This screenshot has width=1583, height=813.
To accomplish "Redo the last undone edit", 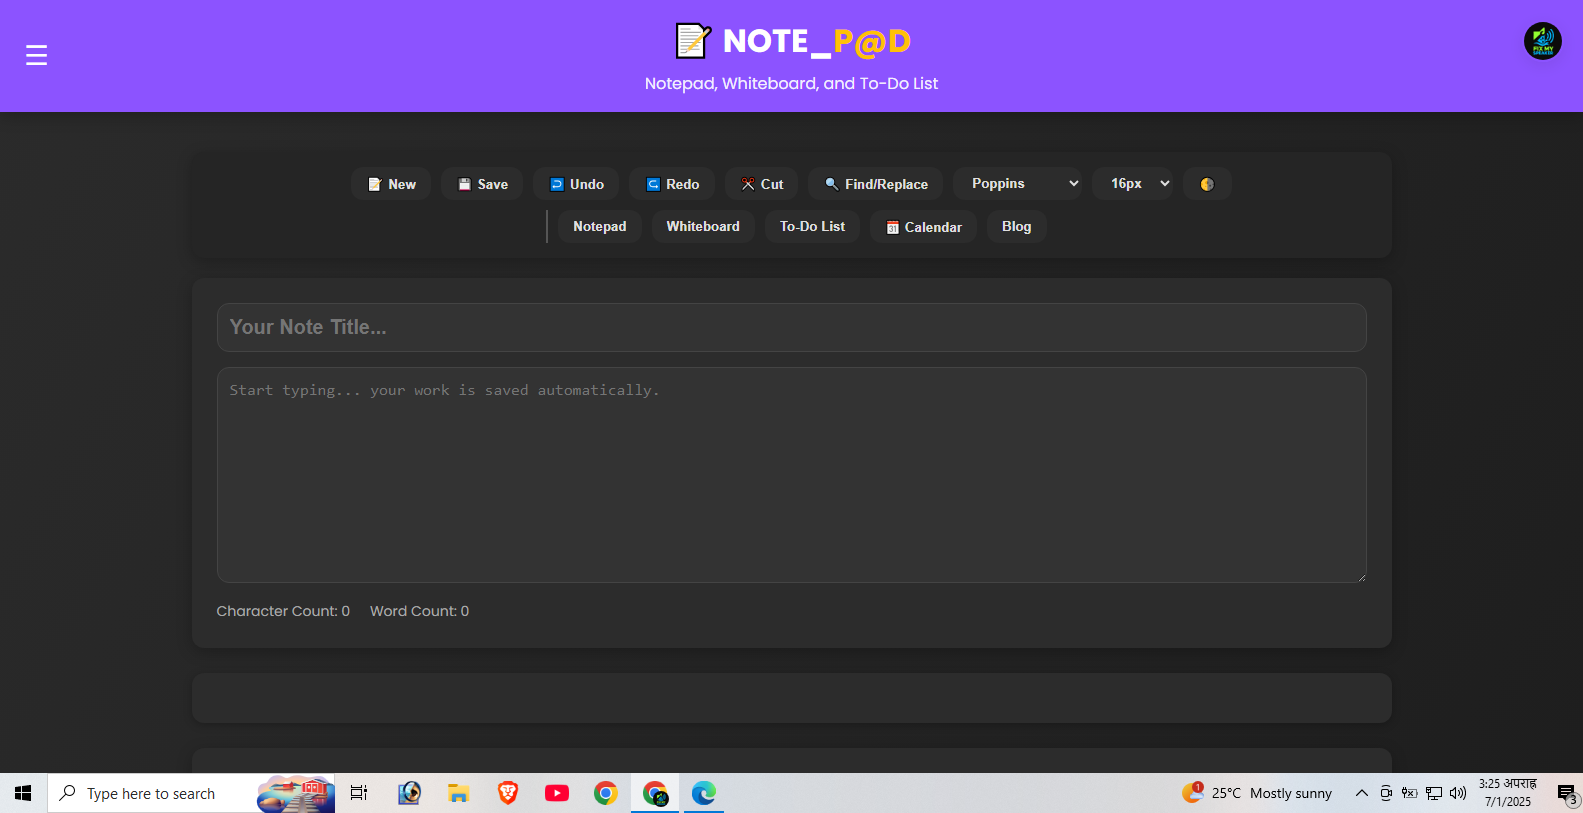I will coord(672,184).
